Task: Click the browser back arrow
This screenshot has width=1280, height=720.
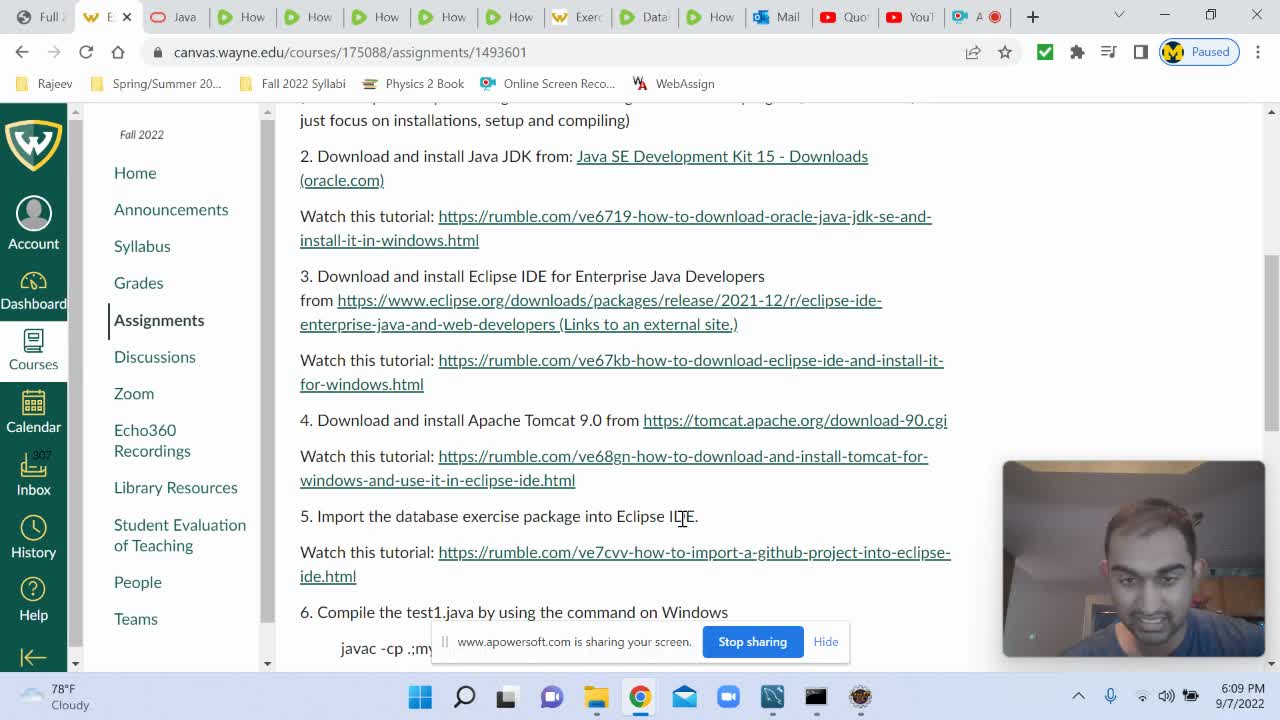Action: (22, 52)
